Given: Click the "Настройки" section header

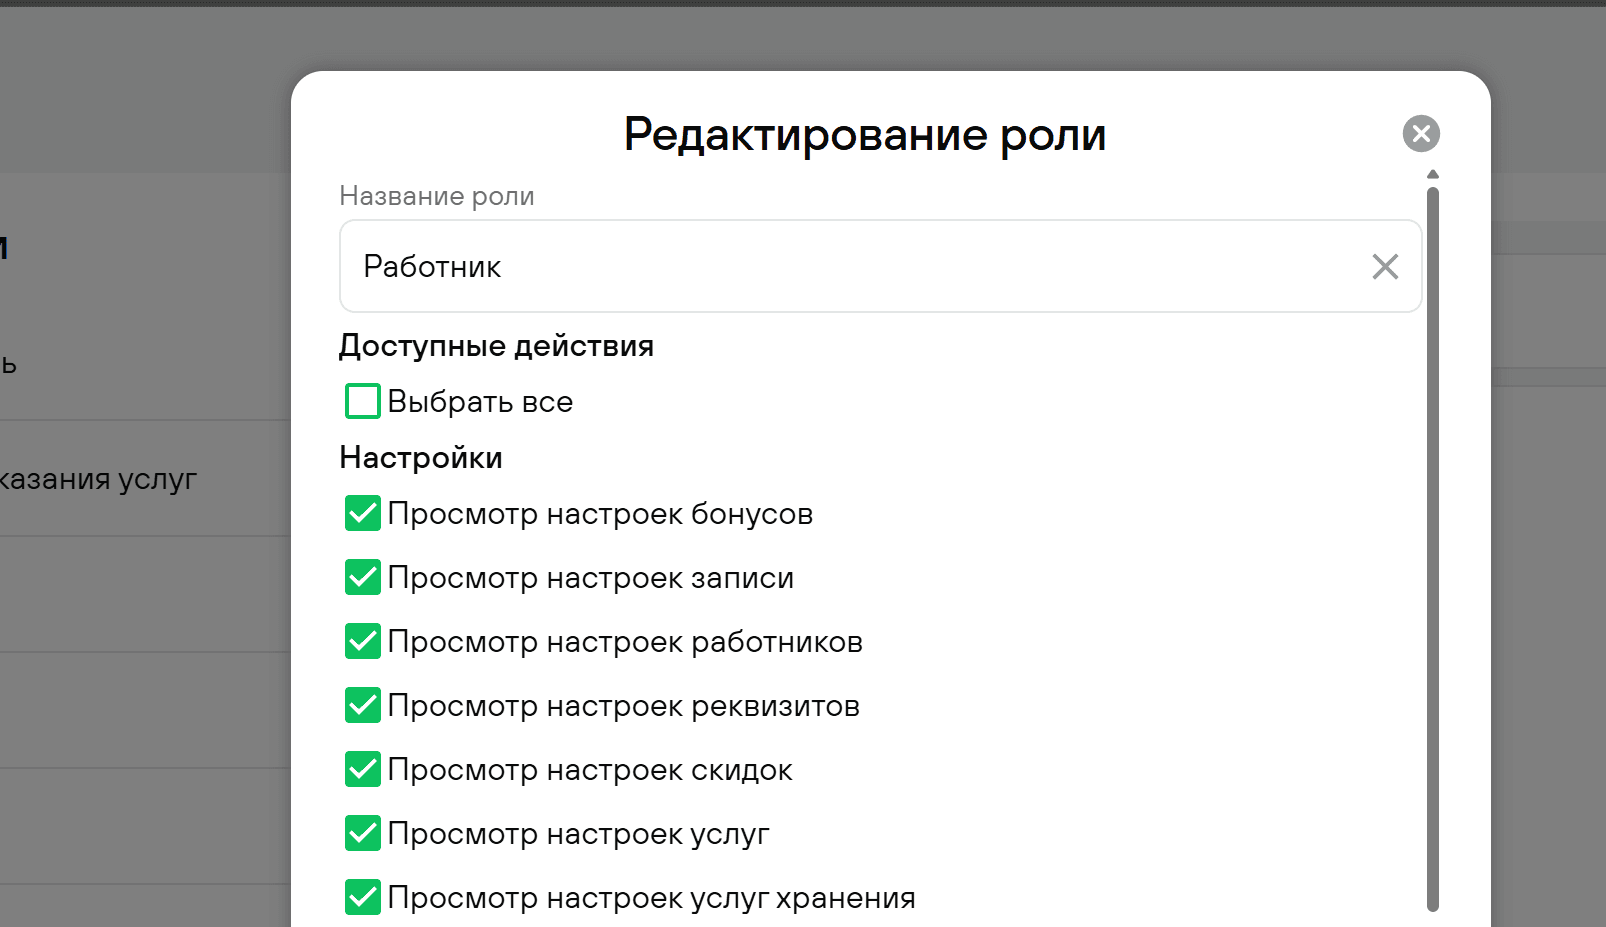Looking at the screenshot, I should click(x=420, y=457).
